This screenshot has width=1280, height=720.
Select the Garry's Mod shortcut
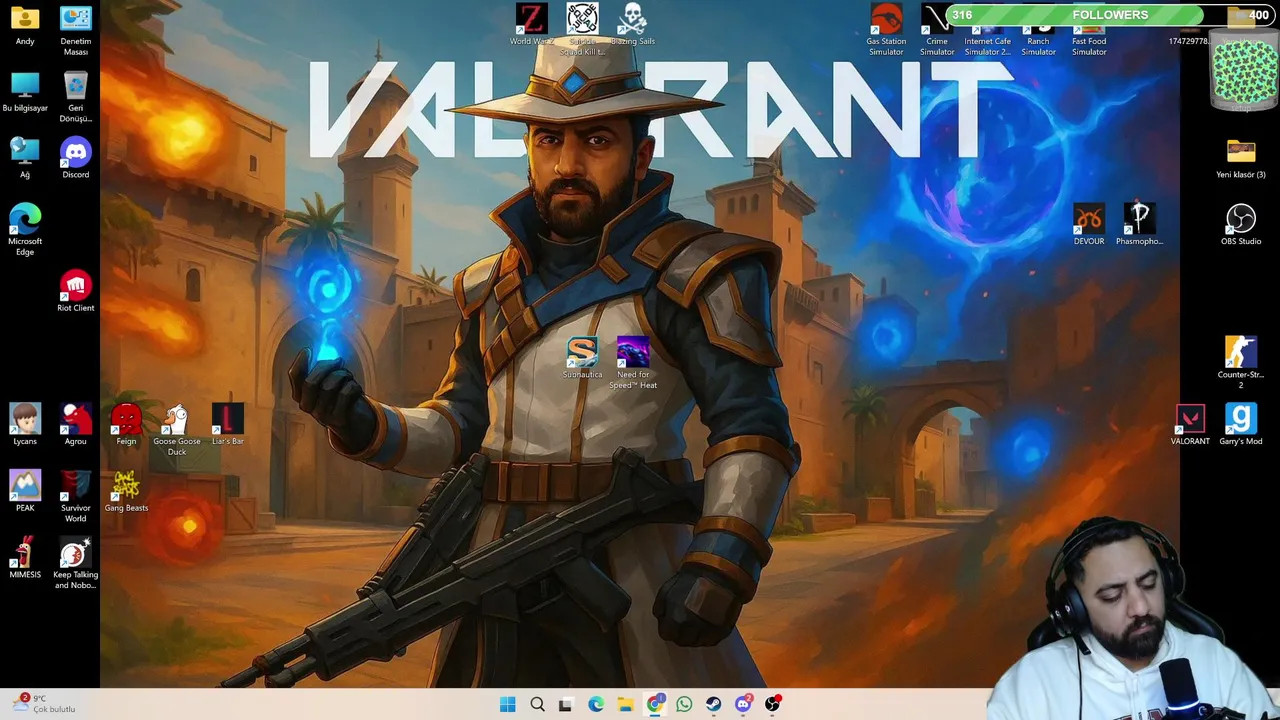pos(1241,425)
